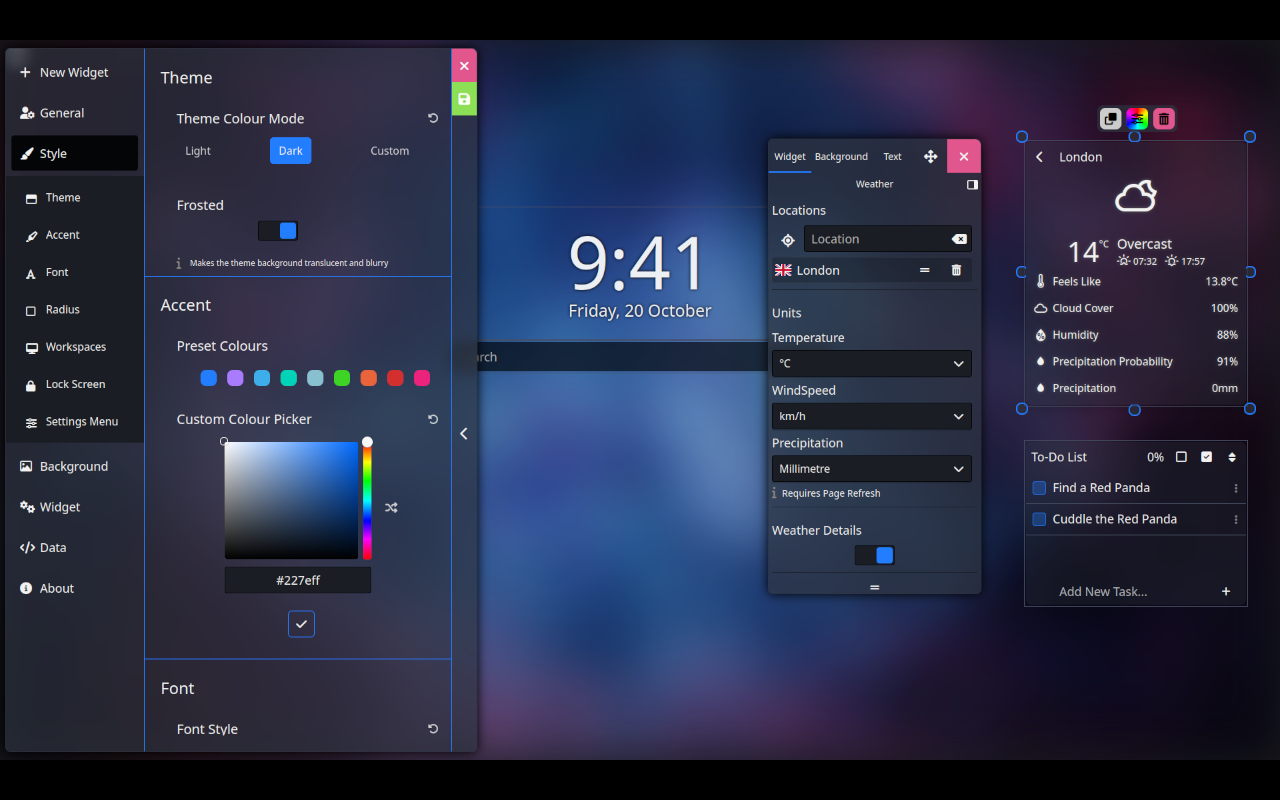
Task: Open the Text tab of the widget editor
Action: [x=892, y=156]
